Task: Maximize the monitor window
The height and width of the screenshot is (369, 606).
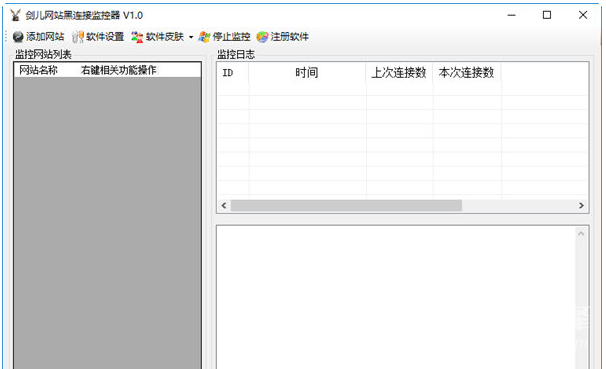Action: 547,15
